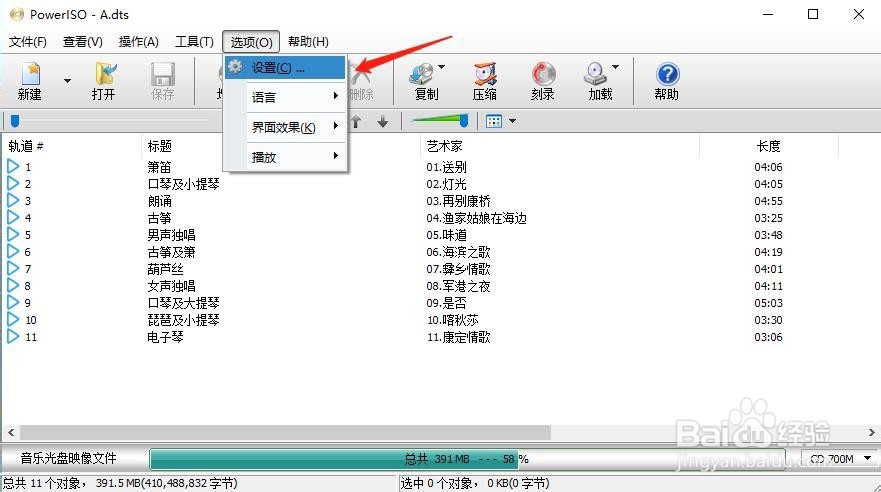Open the 文件(F) menu
The image size is (881, 492).
(28, 42)
